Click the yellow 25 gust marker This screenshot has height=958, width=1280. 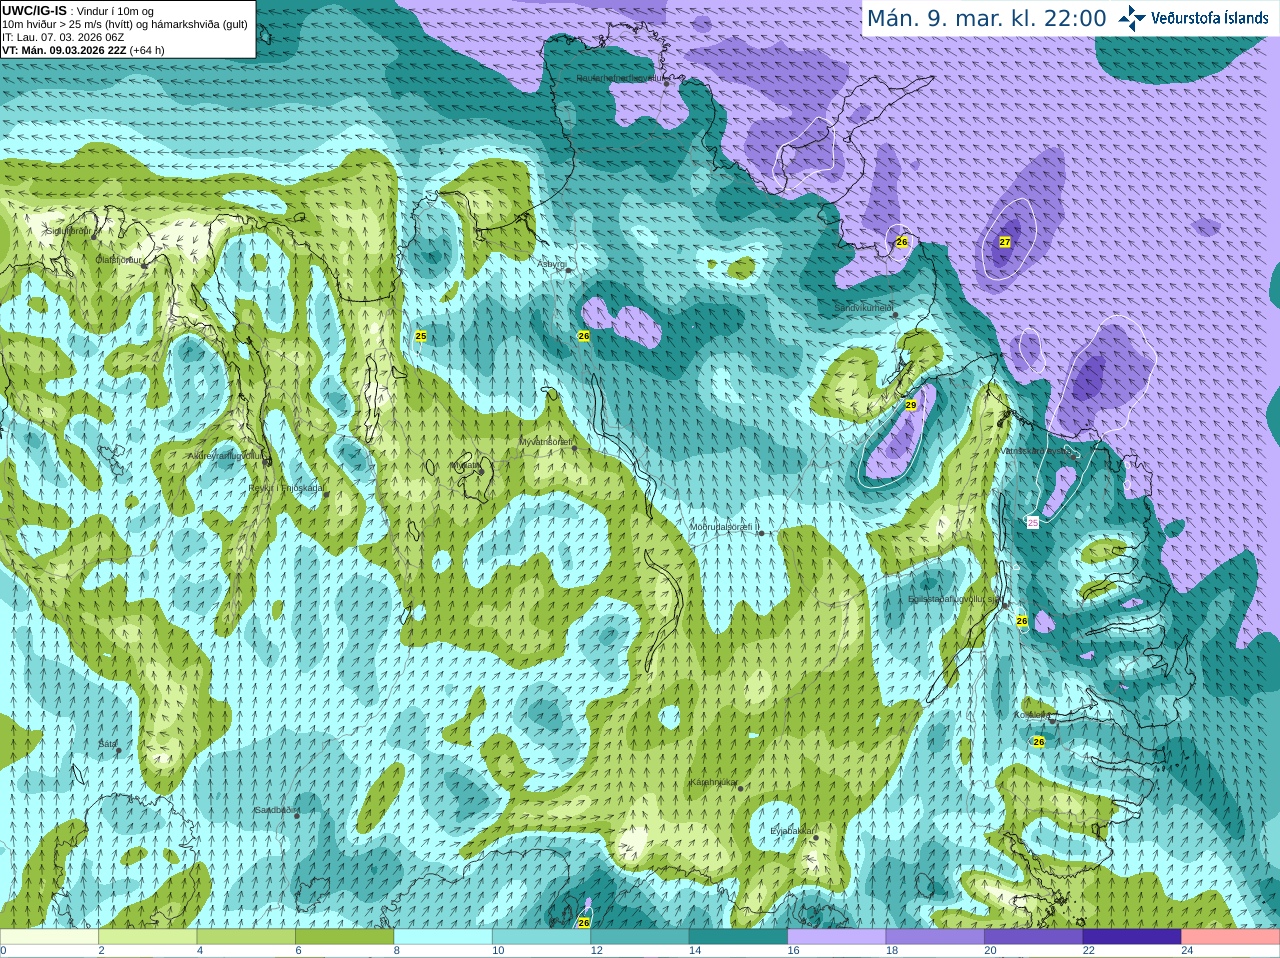pyautogui.click(x=421, y=336)
